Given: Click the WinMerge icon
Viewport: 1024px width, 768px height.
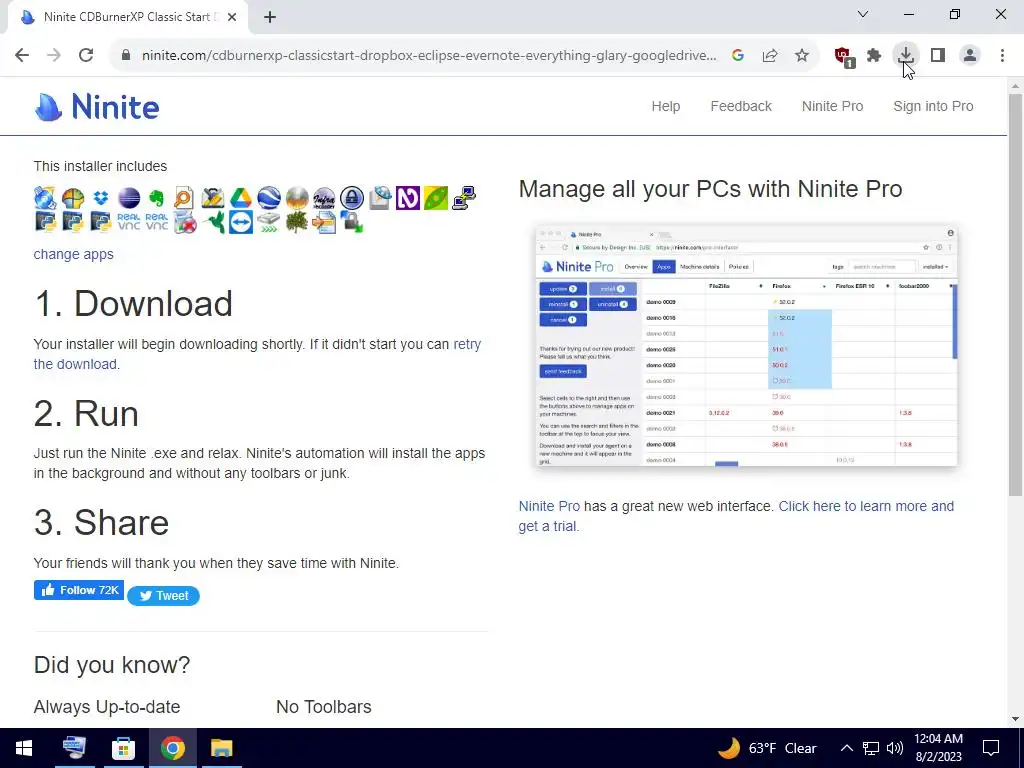Looking at the screenshot, I should [324, 223].
